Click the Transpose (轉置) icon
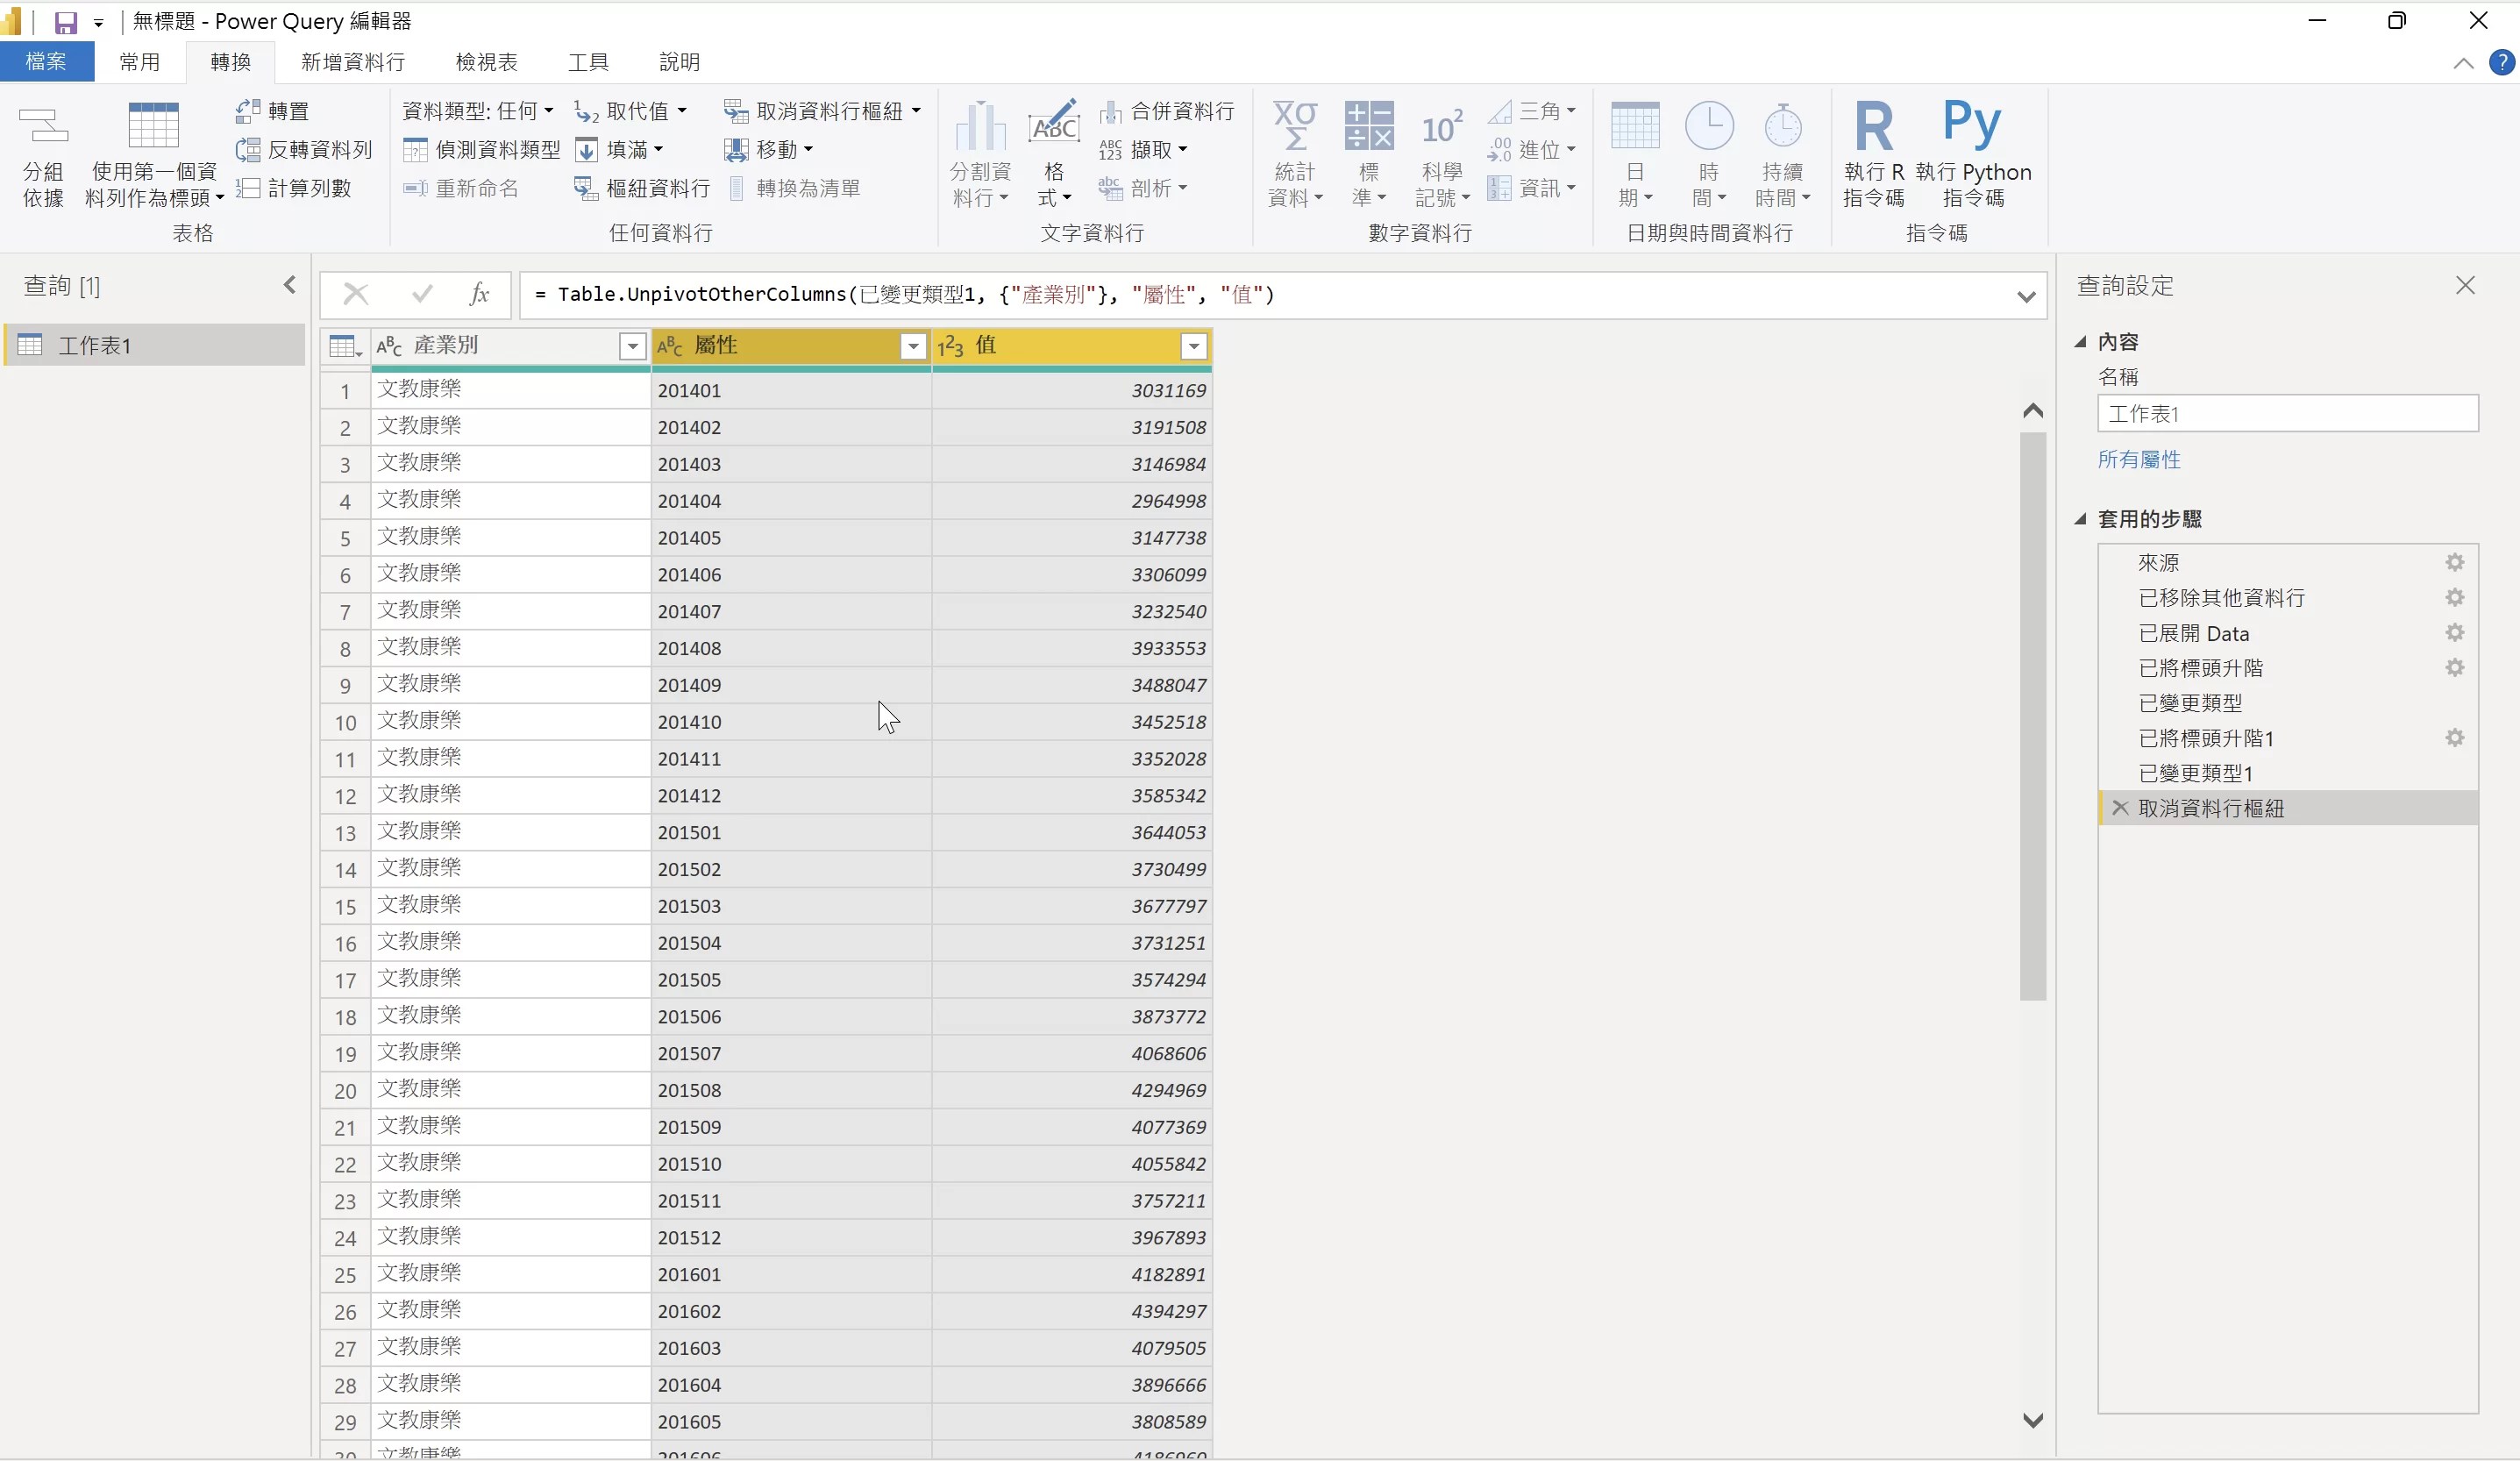Image resolution: width=2520 pixels, height=1461 pixels. (248, 111)
